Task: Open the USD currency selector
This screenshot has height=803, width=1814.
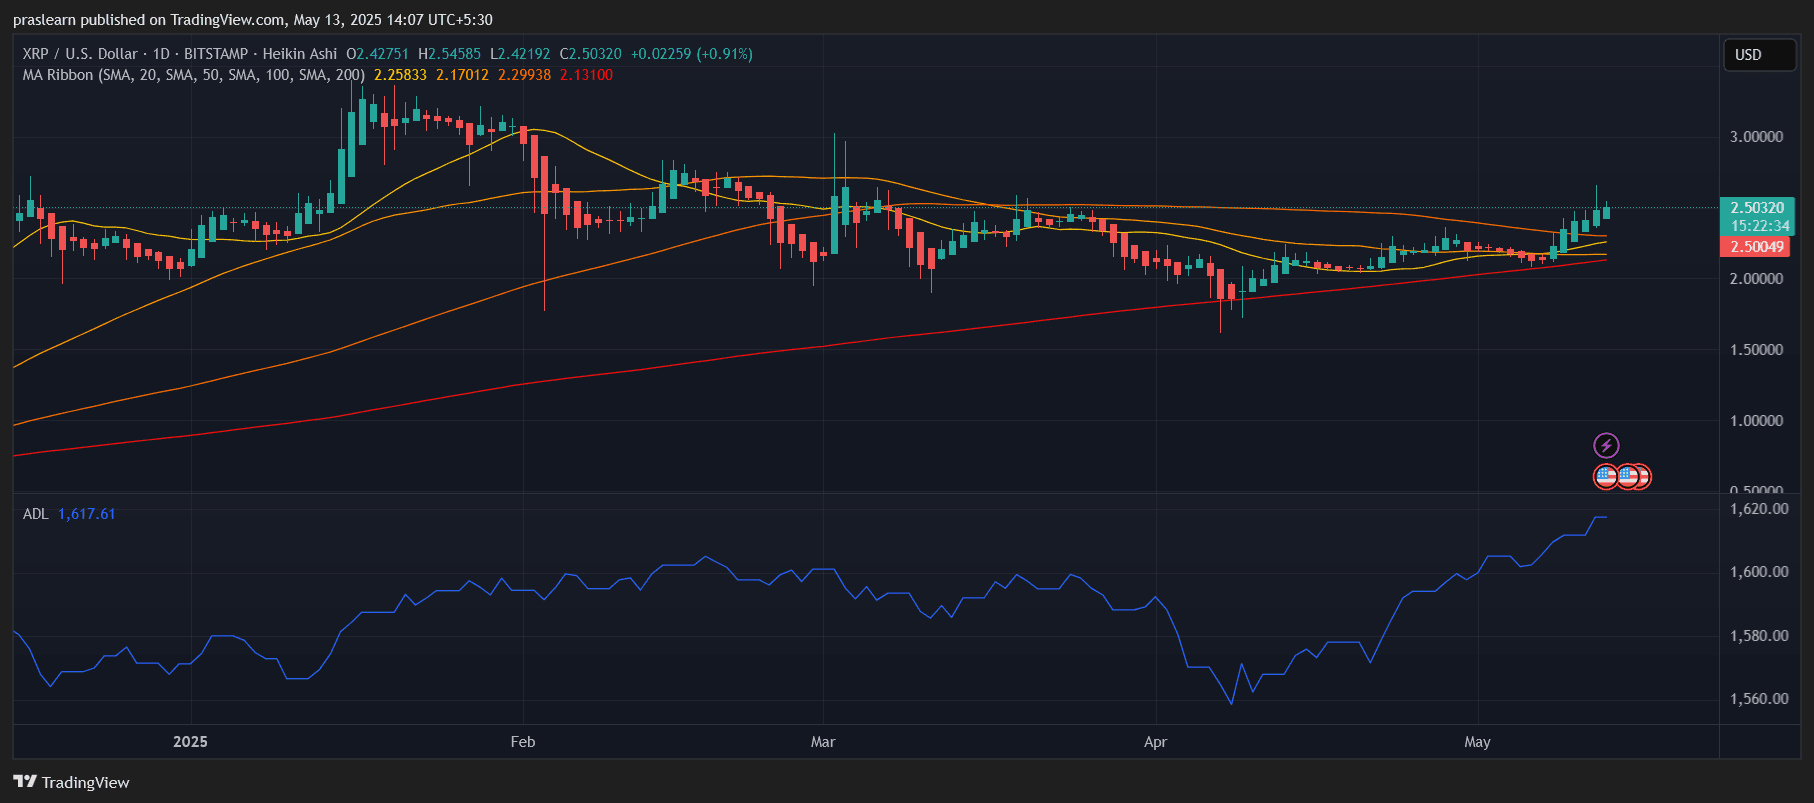Action: pos(1759,55)
